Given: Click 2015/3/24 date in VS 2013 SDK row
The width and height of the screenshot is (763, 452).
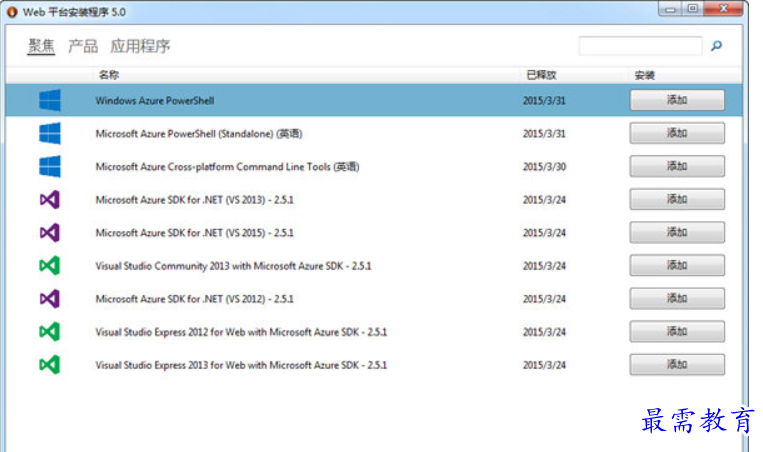Looking at the screenshot, I should click(x=544, y=200).
